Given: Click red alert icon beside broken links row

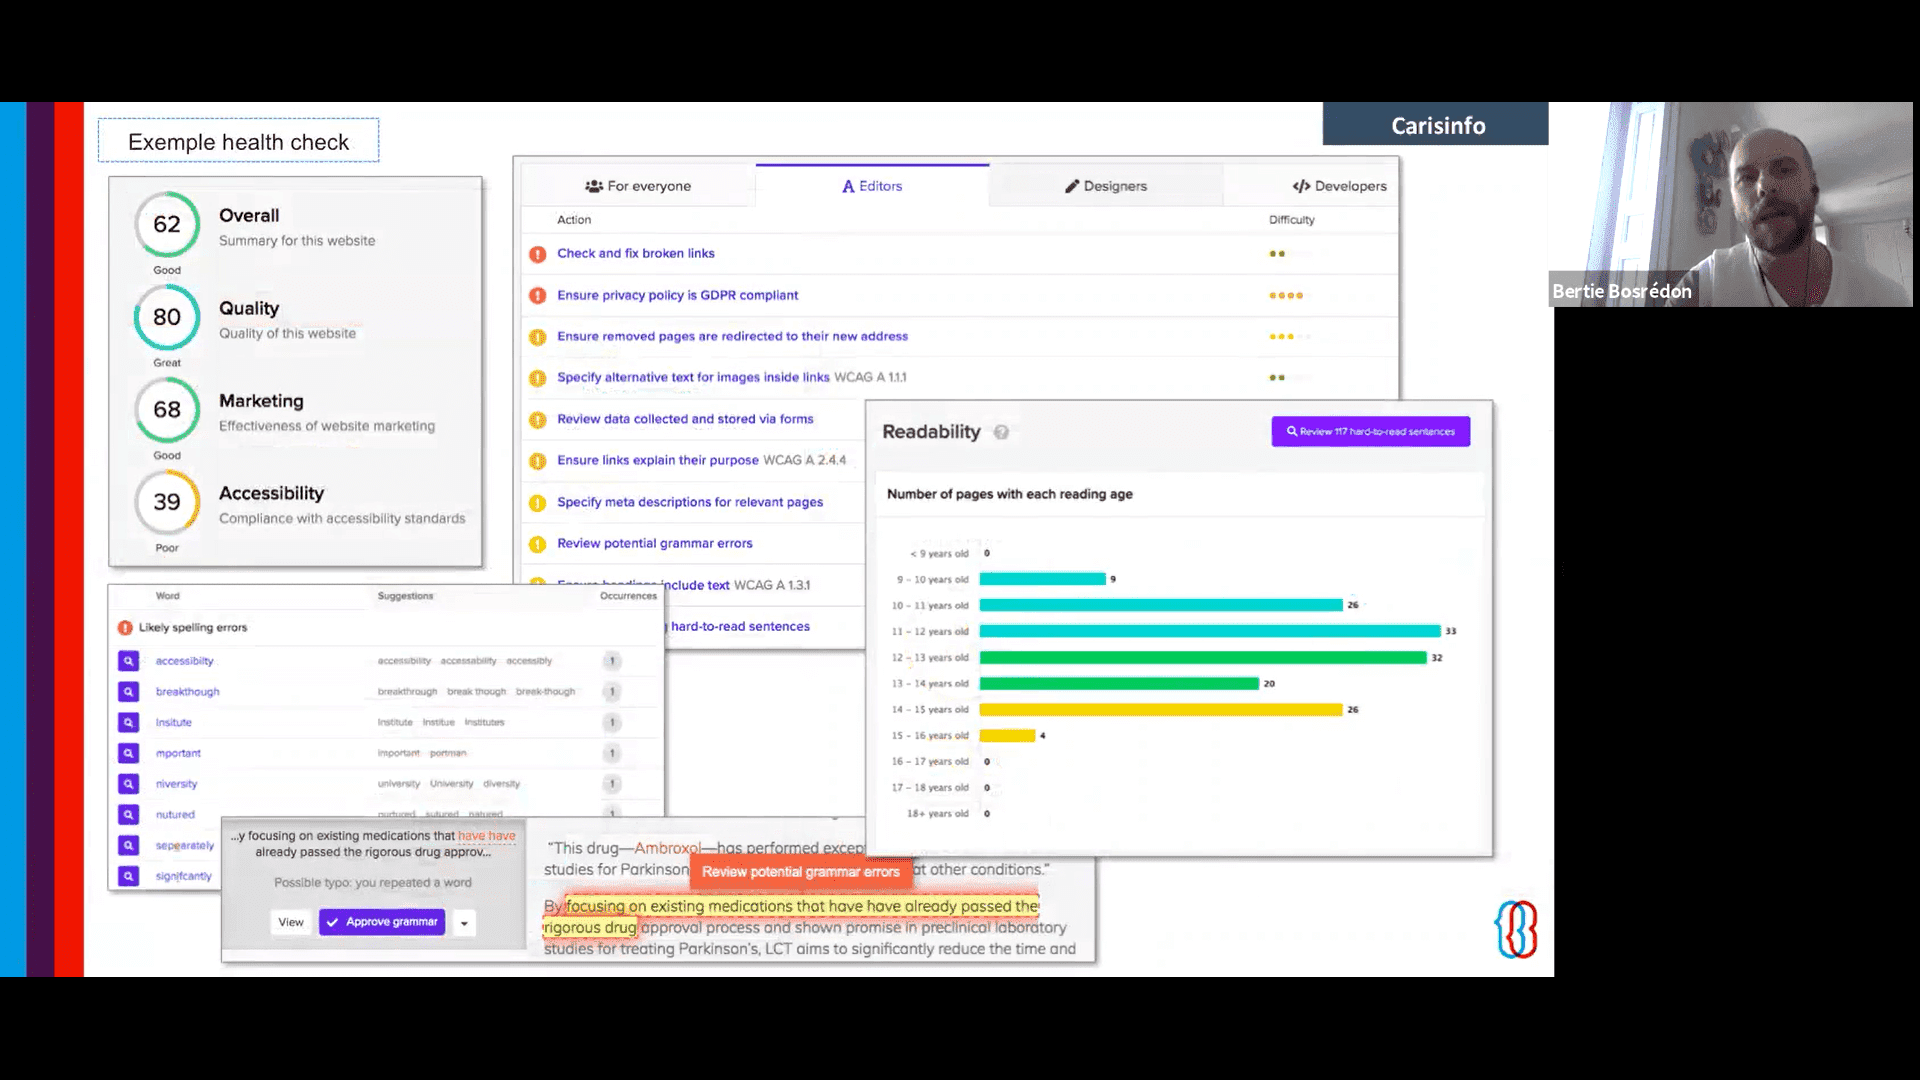Looking at the screenshot, I should pos(538,254).
